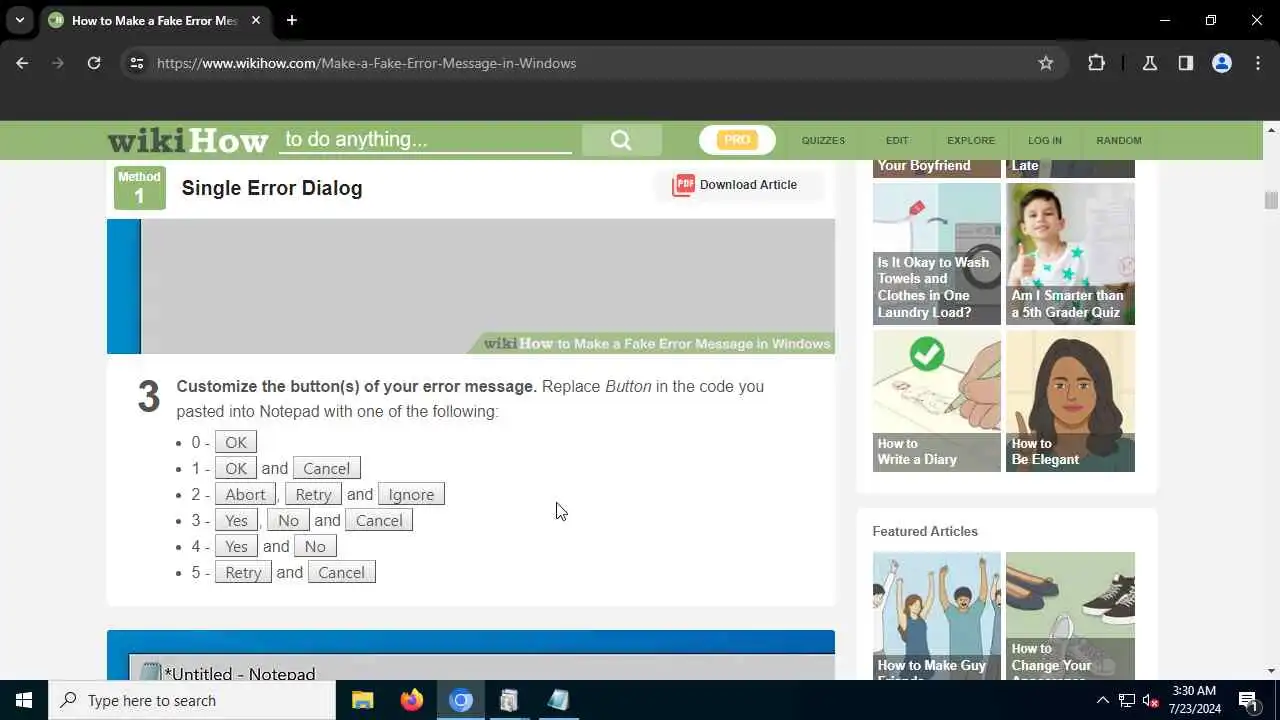Show hidden system tray icons

click(1103, 700)
